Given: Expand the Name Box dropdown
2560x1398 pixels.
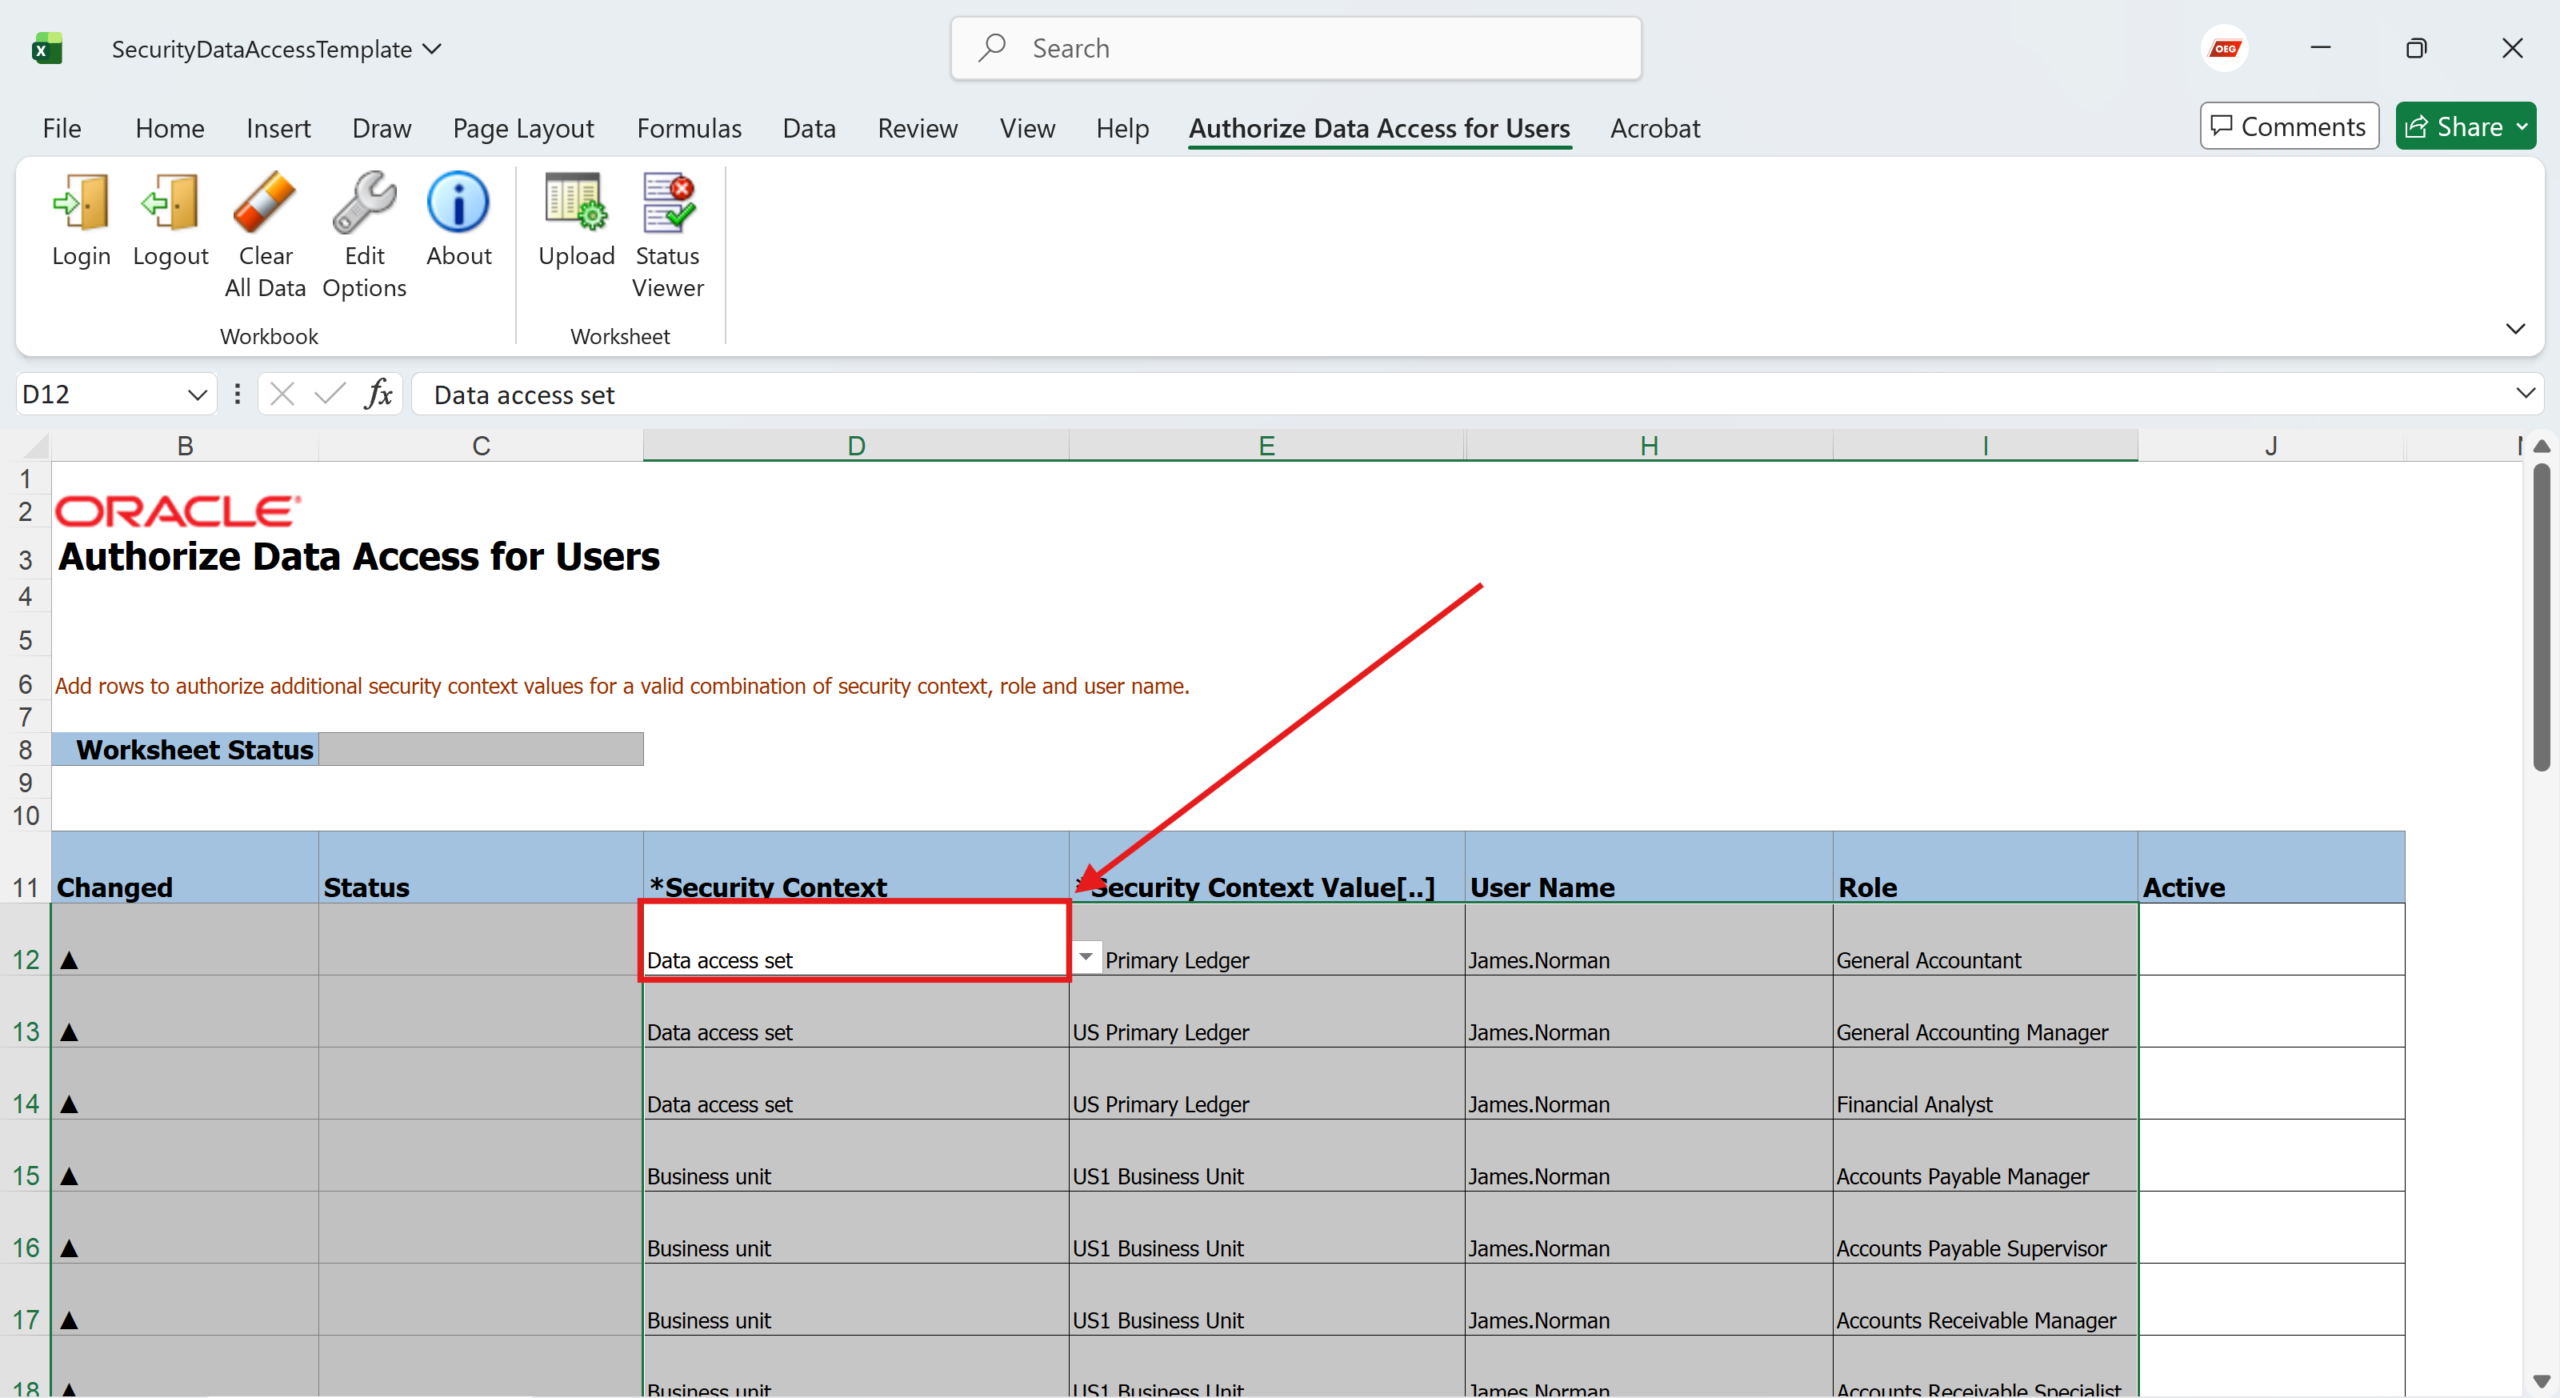Looking at the screenshot, I should 197,395.
